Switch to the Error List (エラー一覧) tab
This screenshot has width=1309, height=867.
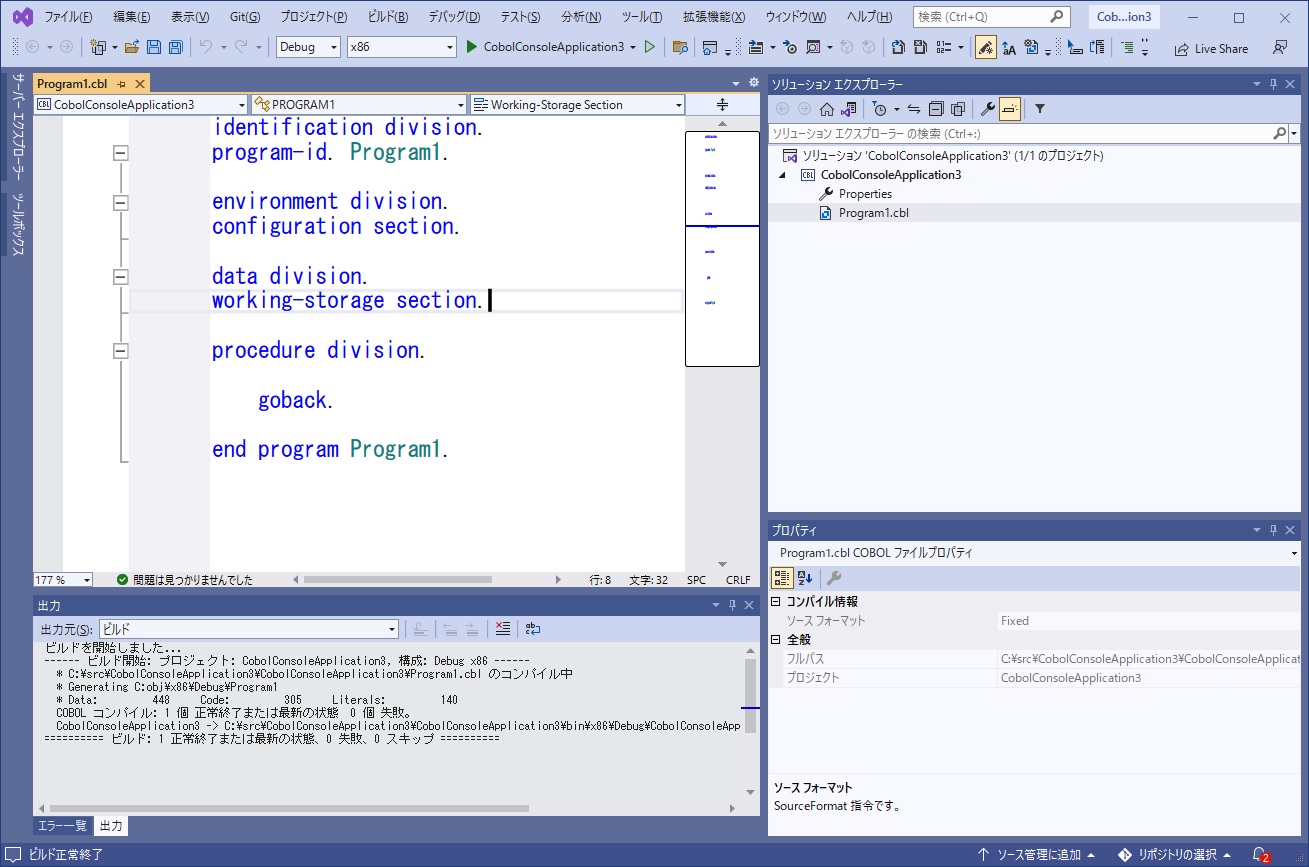pos(62,826)
